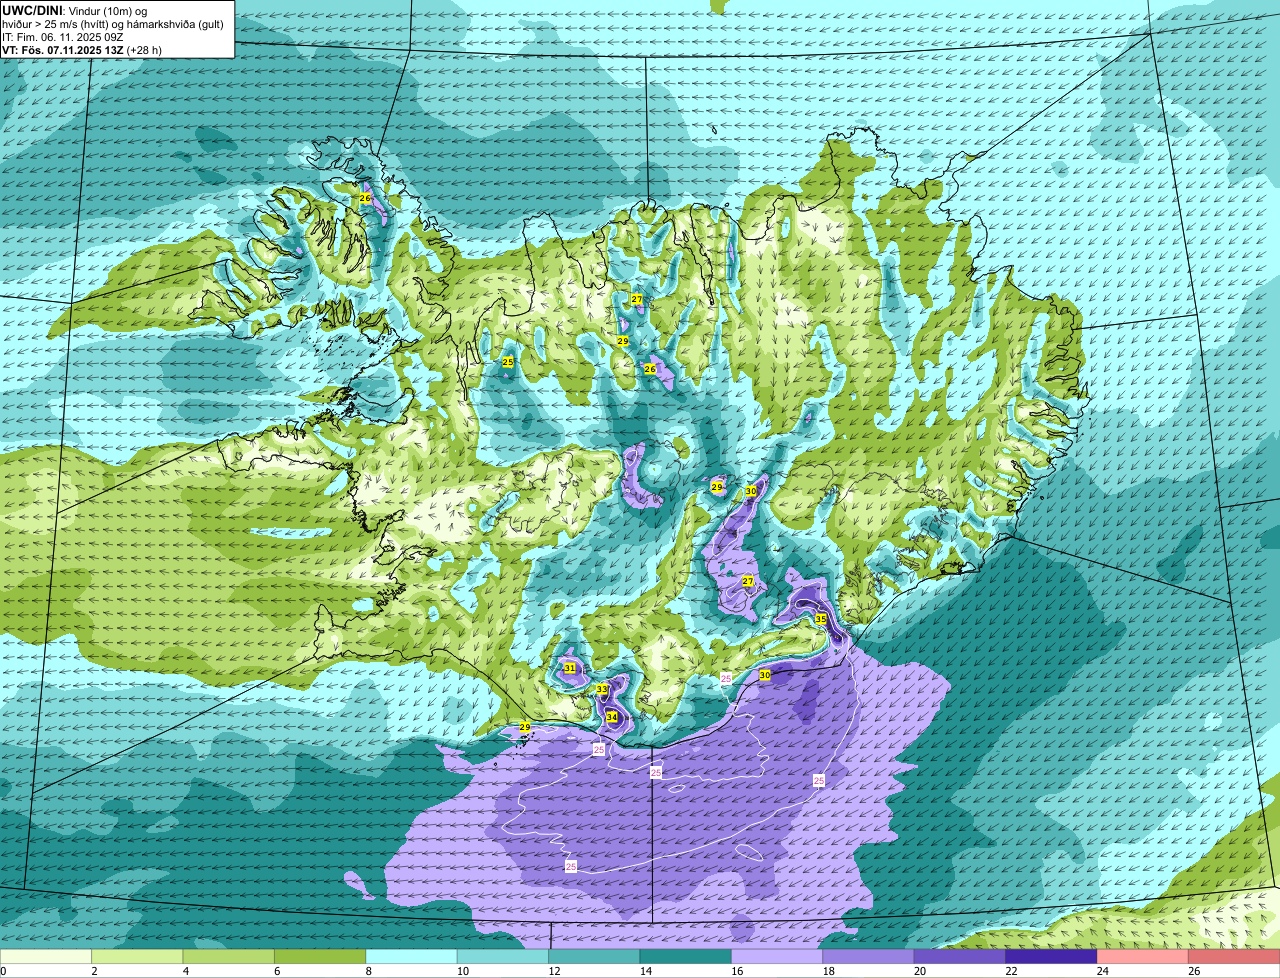Pick the 20–22 m/s violet legend swatch
1280x978 pixels.
pyautogui.click(x=960, y=956)
